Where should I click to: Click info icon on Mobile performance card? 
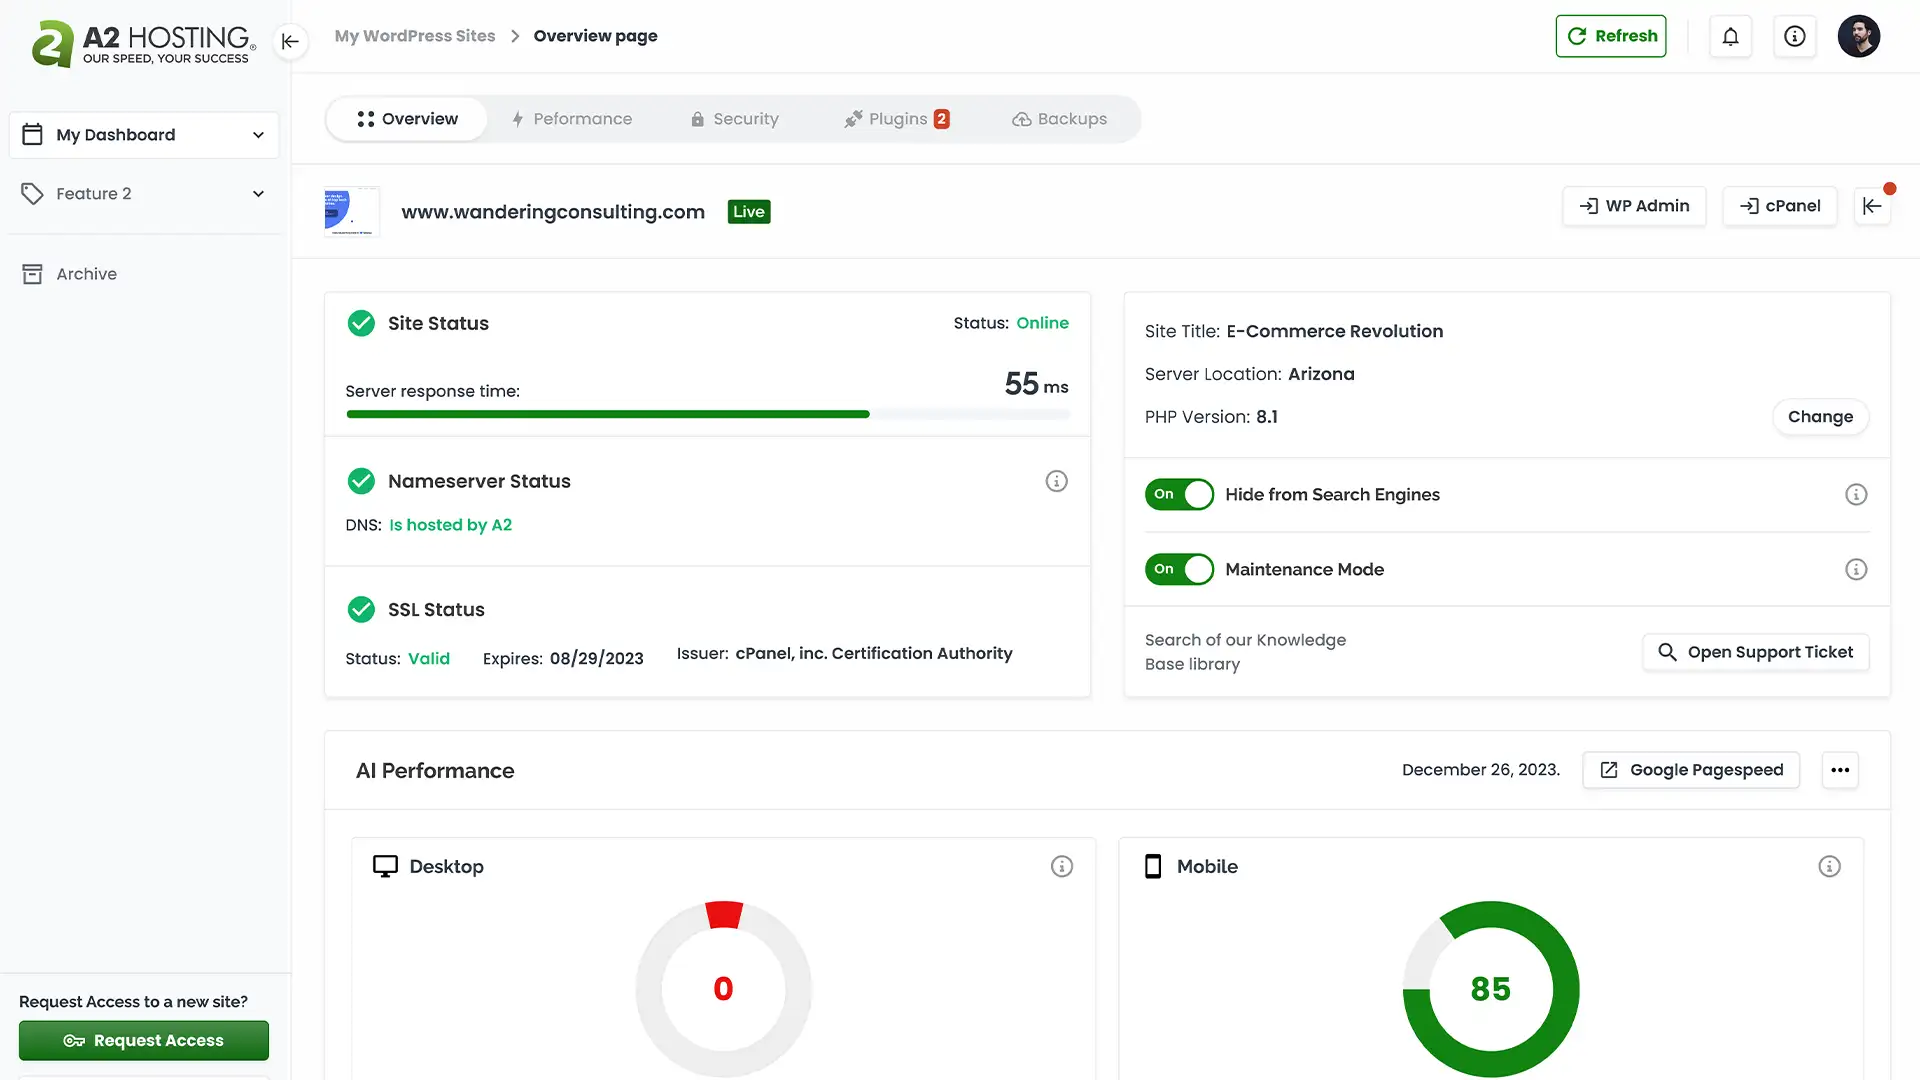click(1829, 867)
